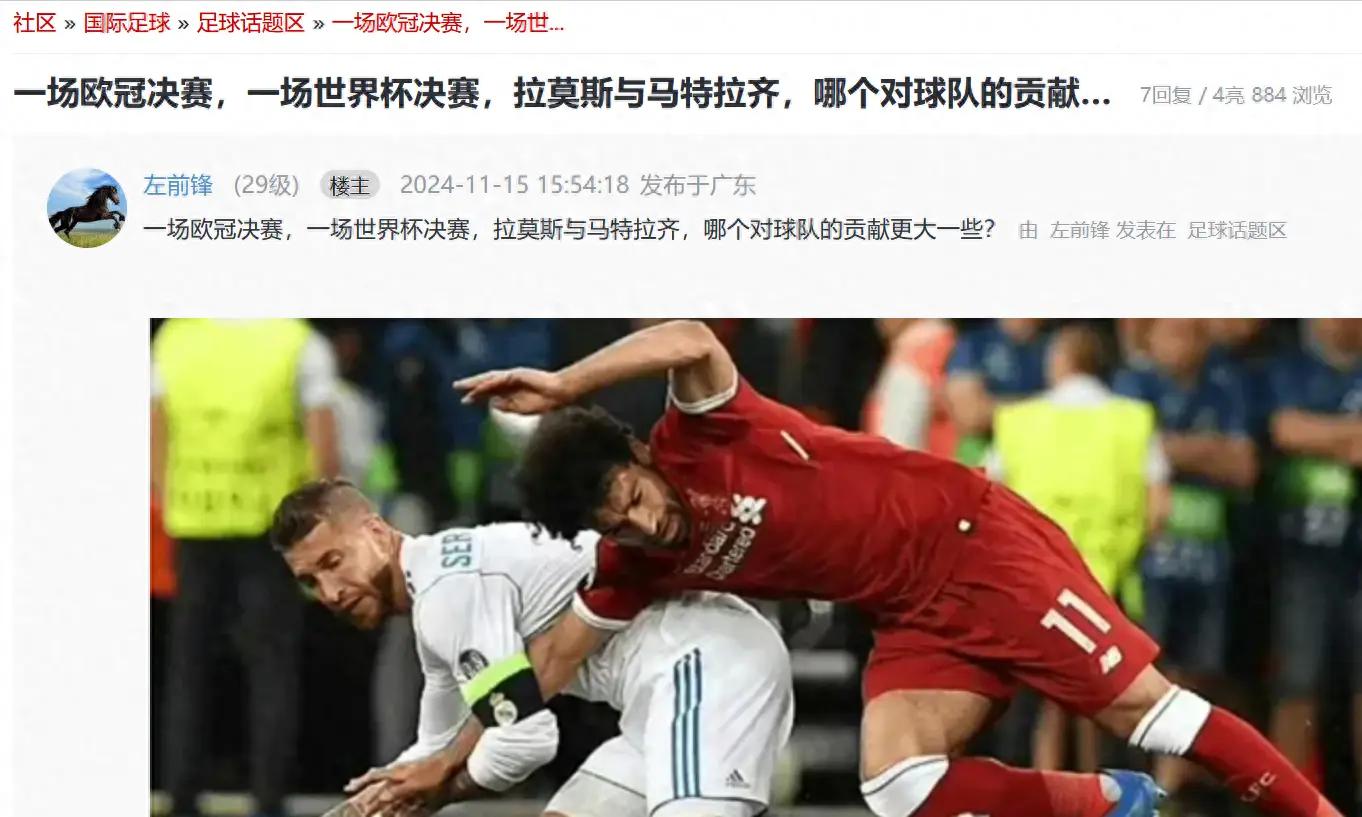Go to 国际足球 in the breadcrumb
Screen dimensions: 1362x817
tap(127, 23)
